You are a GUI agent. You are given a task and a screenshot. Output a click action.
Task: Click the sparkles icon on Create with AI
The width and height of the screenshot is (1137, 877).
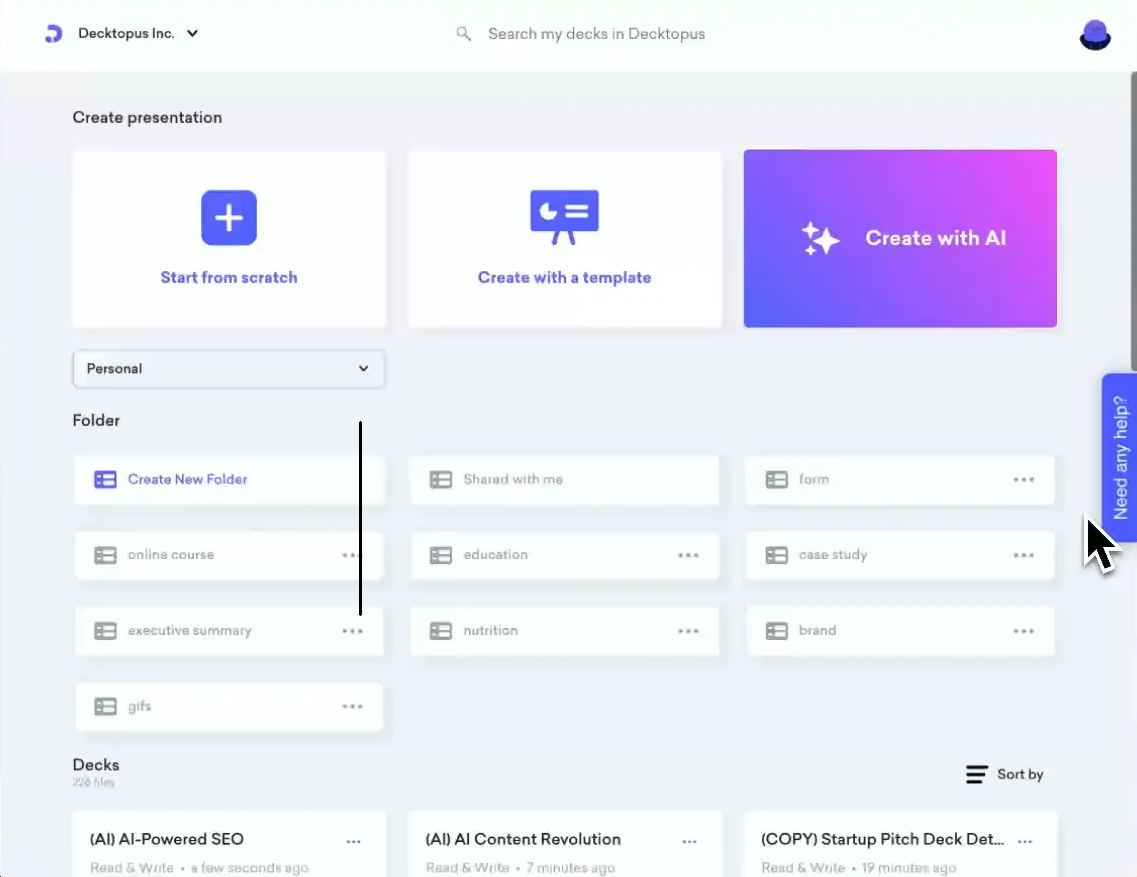(820, 238)
